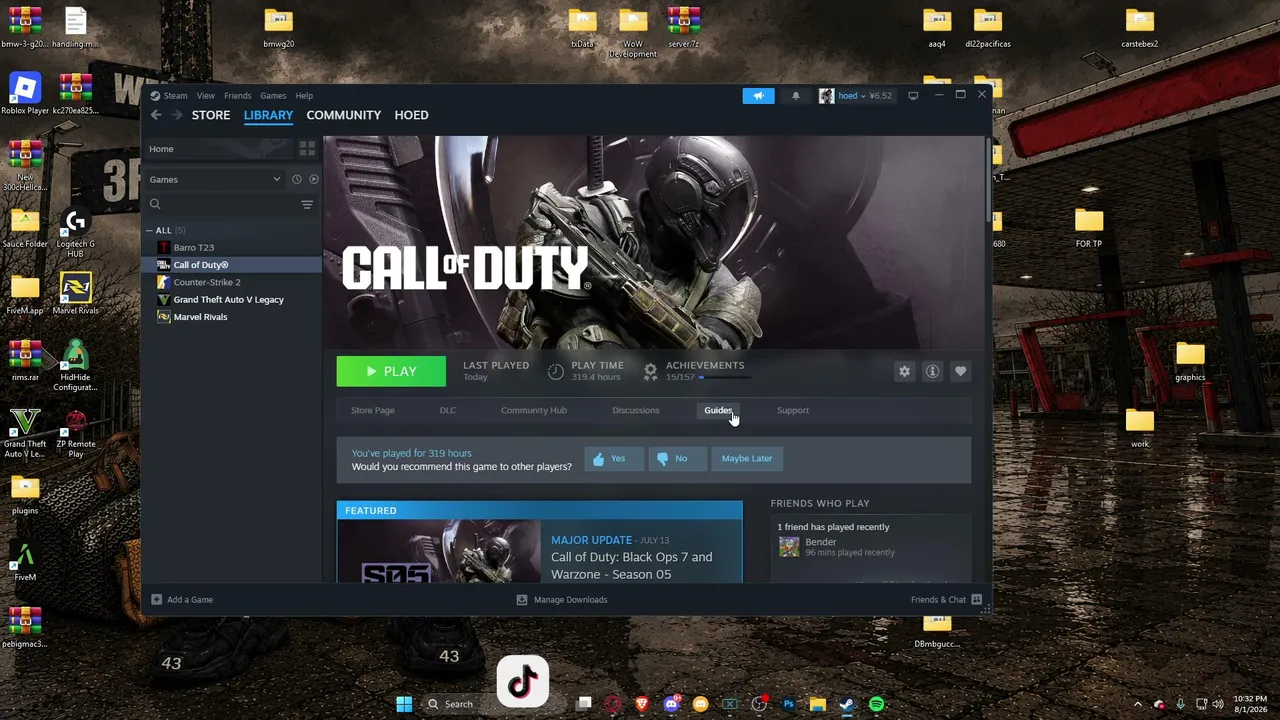Collapse the ALL games category
Image resolution: width=1280 pixels, height=720 pixels.
point(149,231)
